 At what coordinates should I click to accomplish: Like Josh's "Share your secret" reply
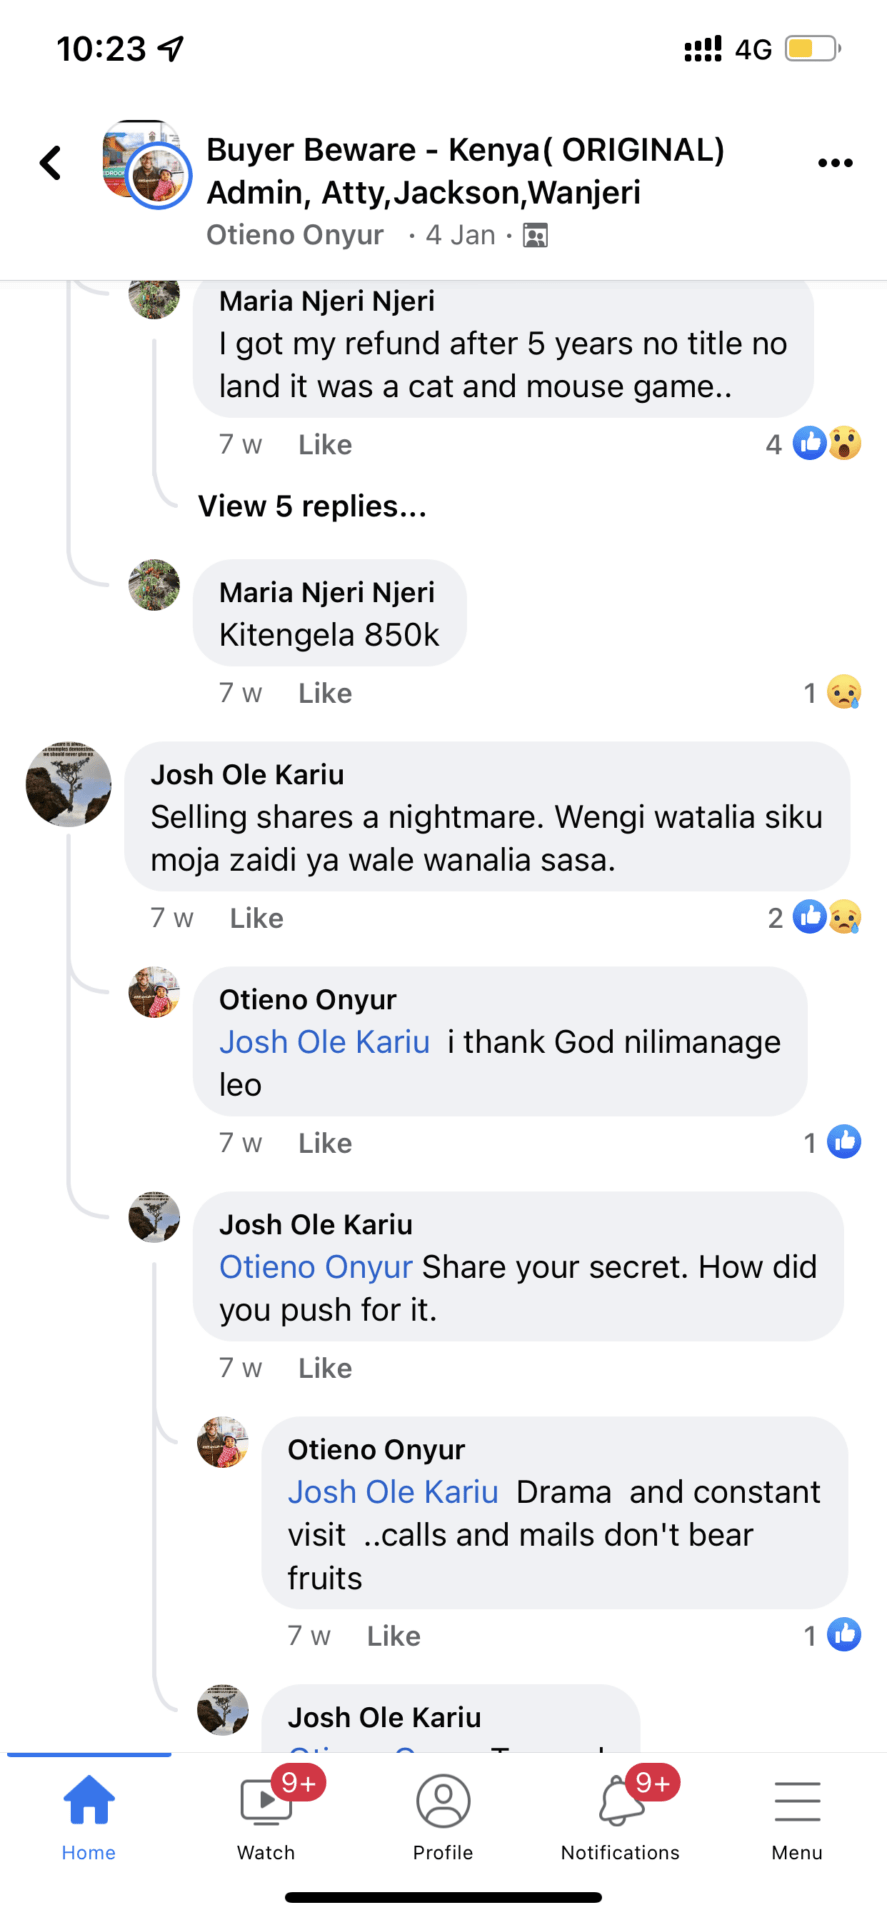pyautogui.click(x=325, y=1368)
